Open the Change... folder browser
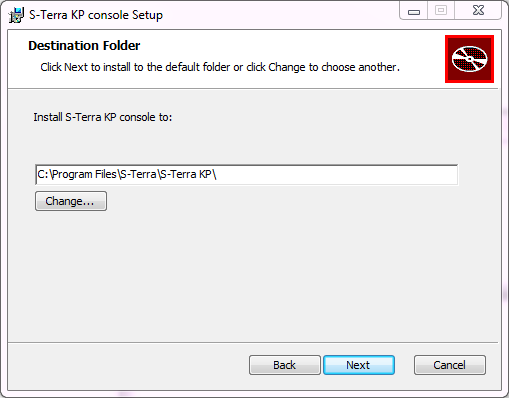Image resolution: width=509 pixels, height=398 pixels. [71, 201]
